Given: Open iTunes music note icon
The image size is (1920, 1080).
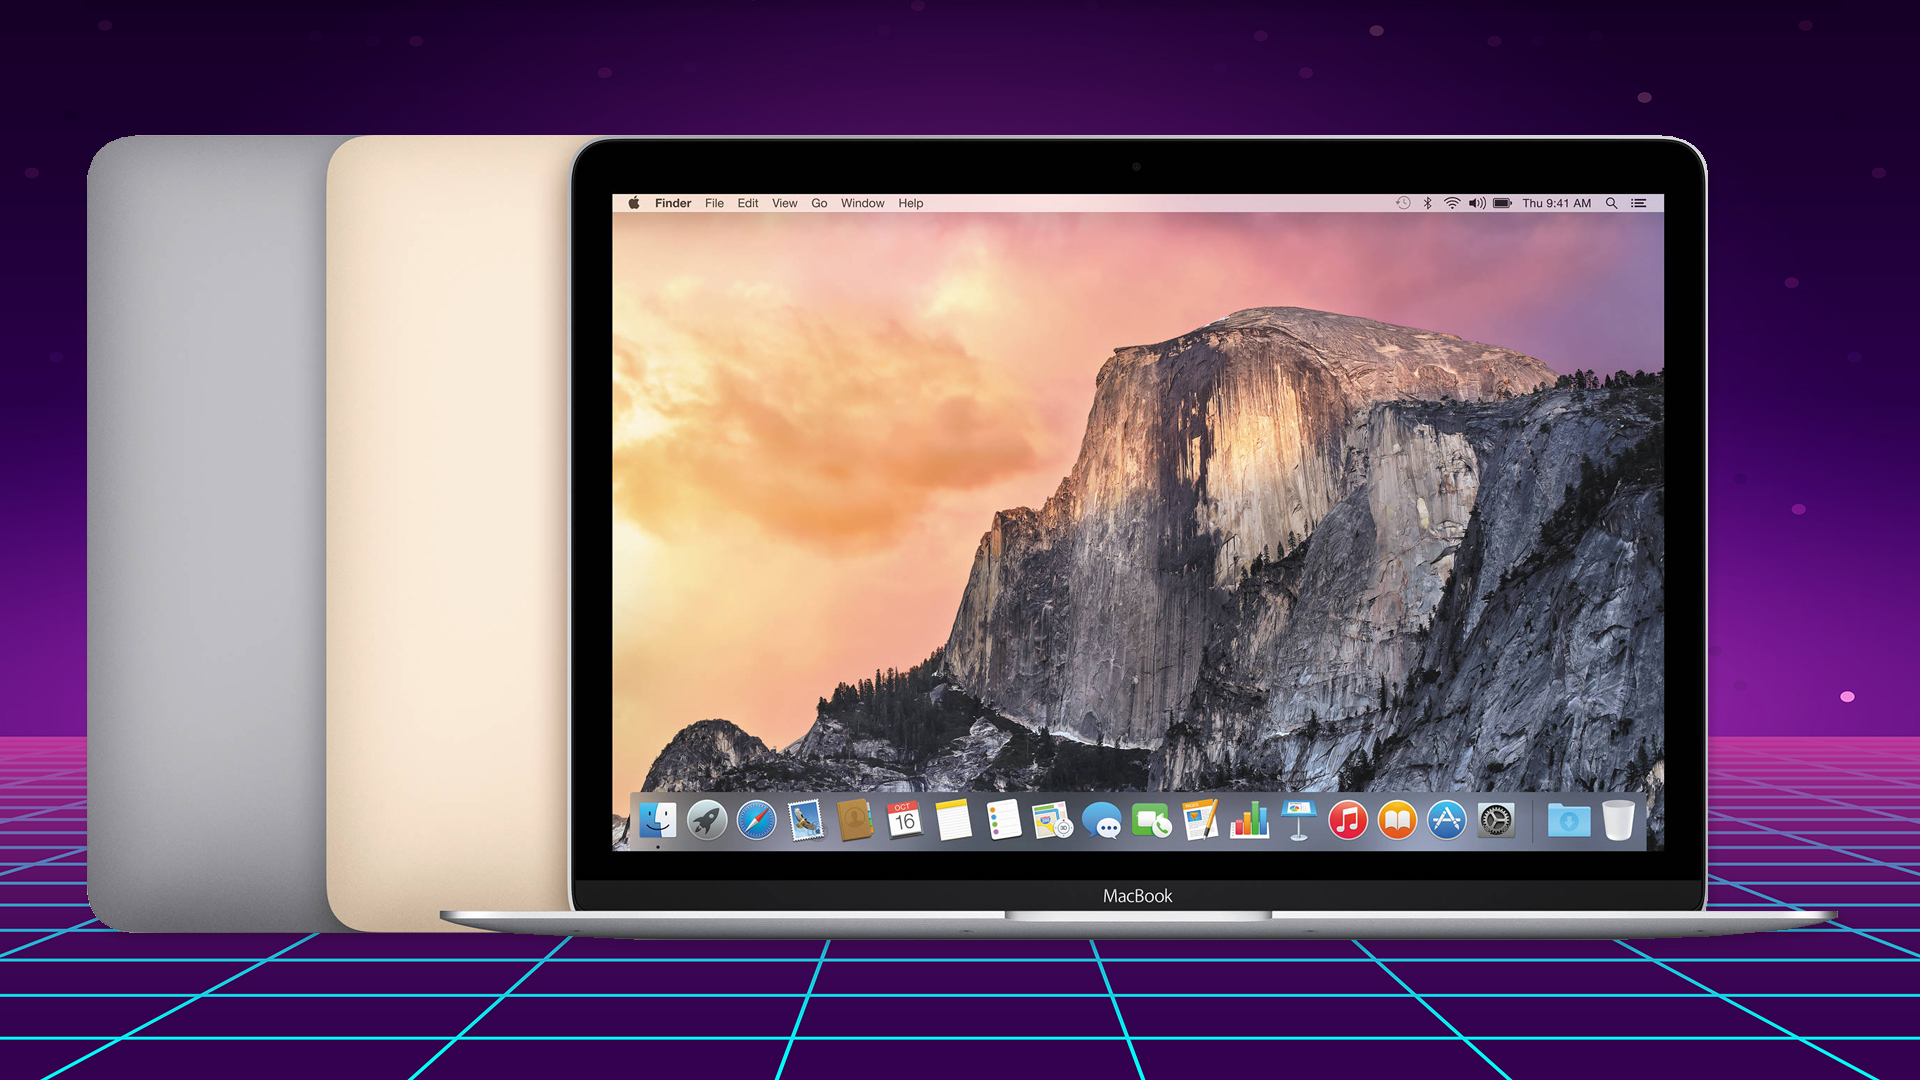Looking at the screenshot, I should [1348, 821].
